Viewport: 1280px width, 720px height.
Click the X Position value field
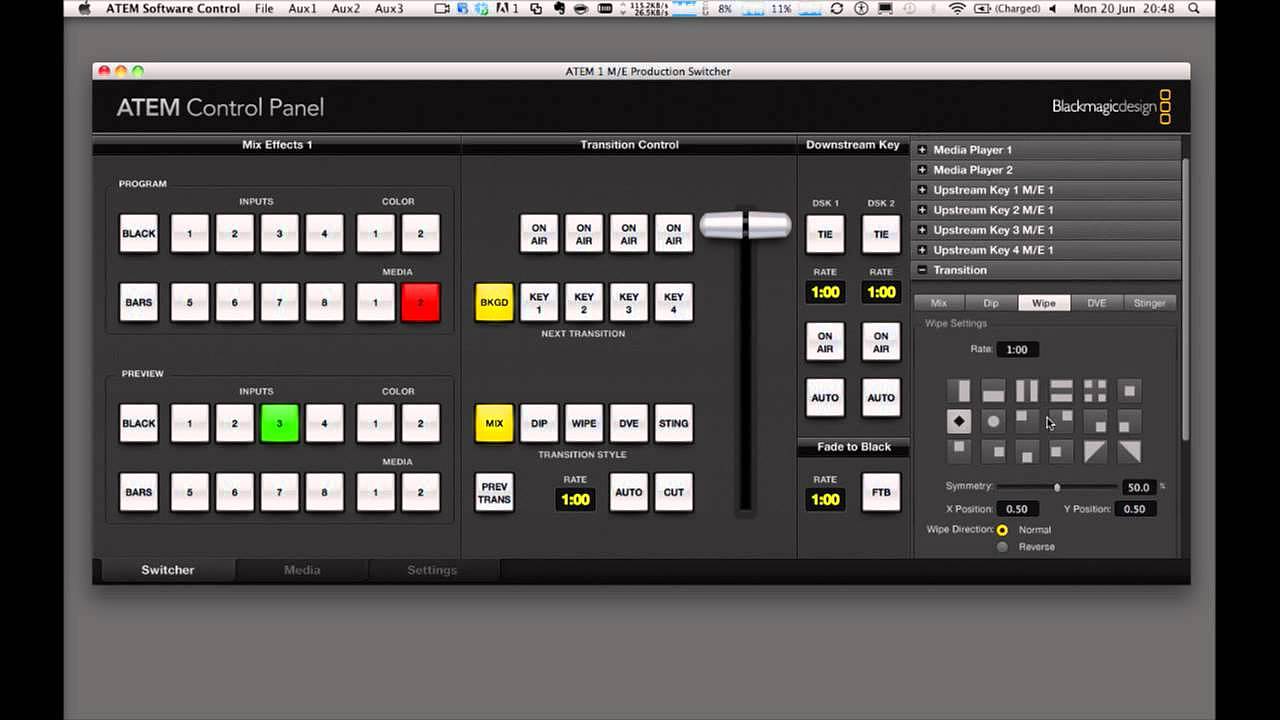point(1017,509)
